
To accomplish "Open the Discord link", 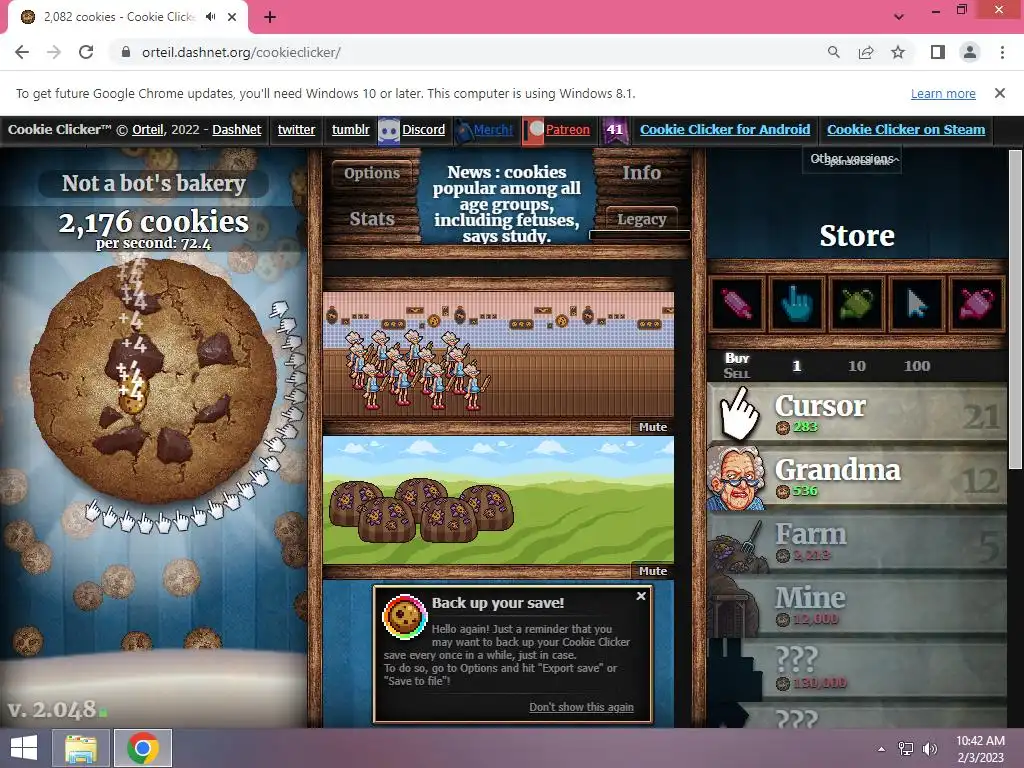I will tap(423, 129).
